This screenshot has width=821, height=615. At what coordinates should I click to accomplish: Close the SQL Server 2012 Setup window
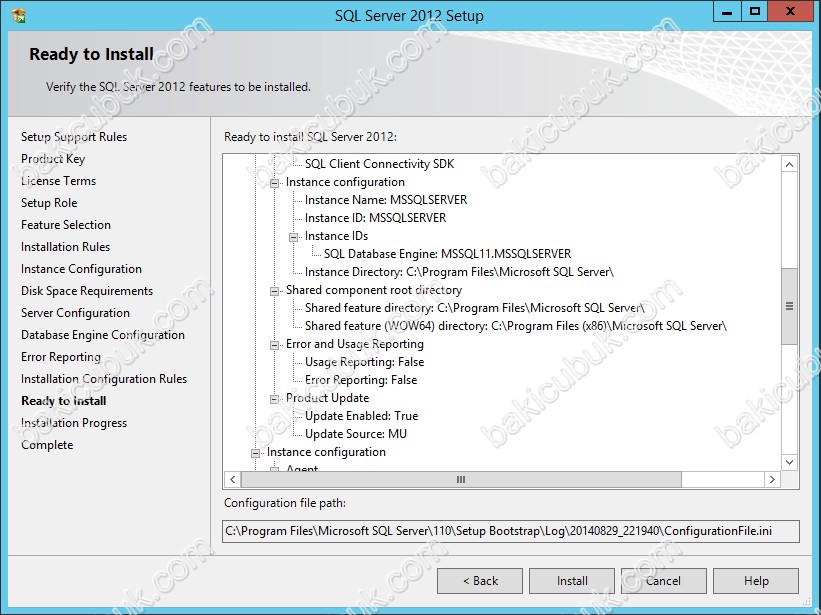coord(791,12)
